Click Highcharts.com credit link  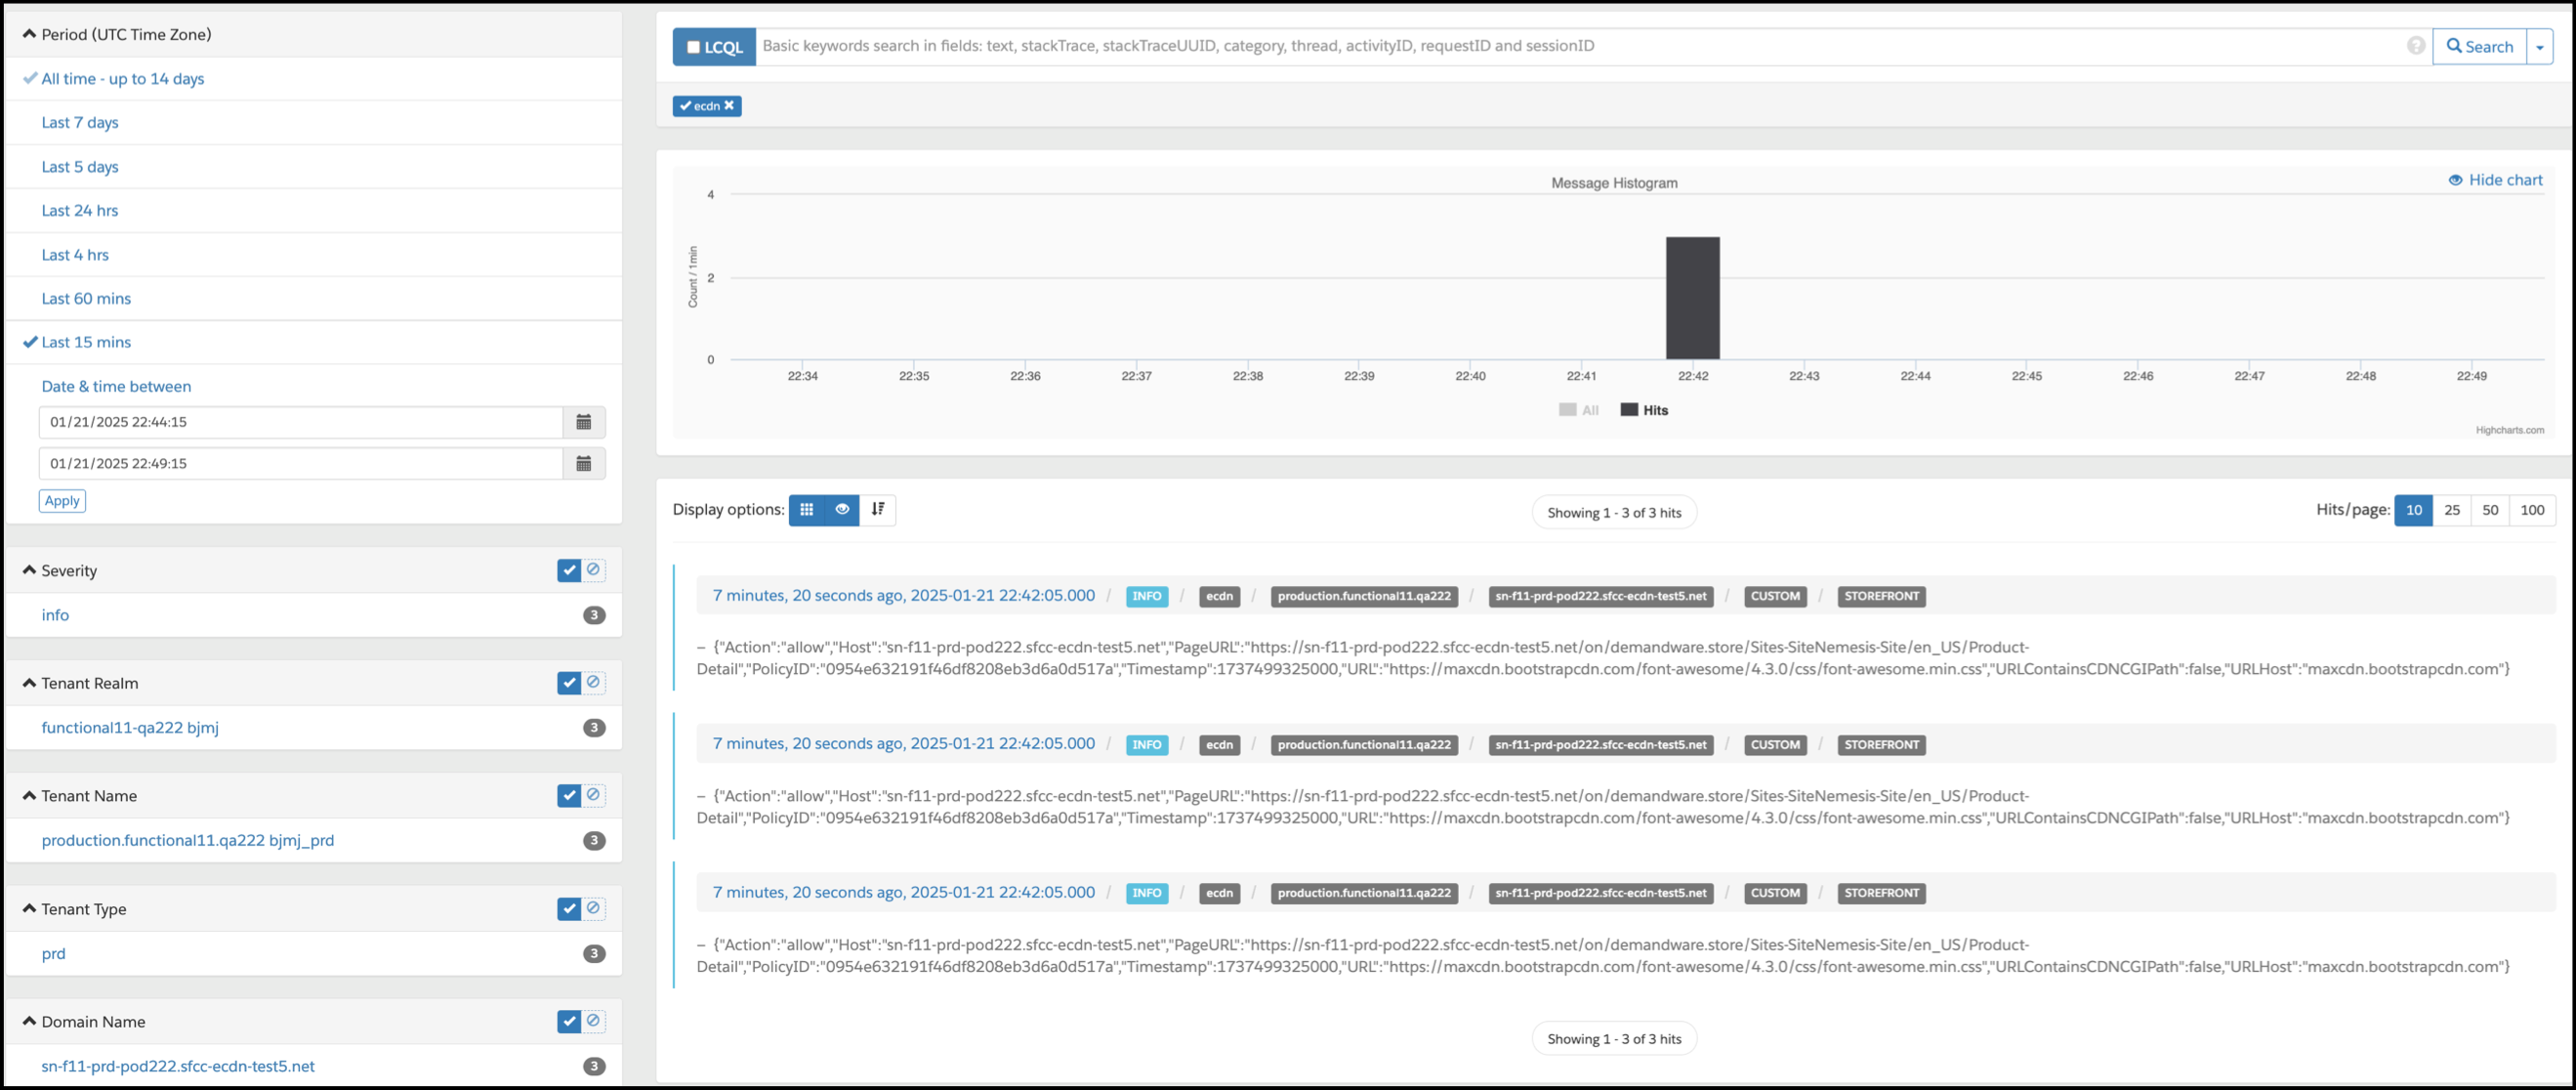2509,431
